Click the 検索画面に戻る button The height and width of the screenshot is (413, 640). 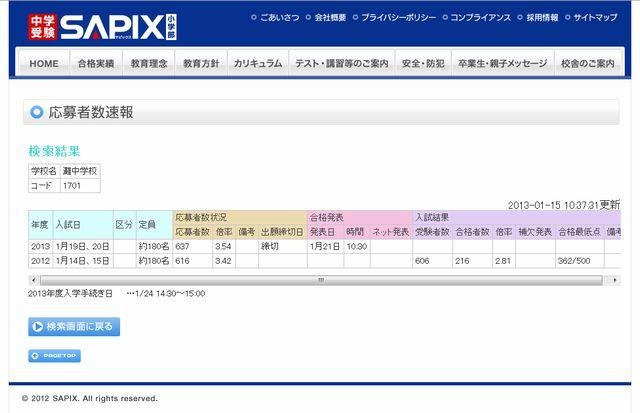(x=74, y=326)
